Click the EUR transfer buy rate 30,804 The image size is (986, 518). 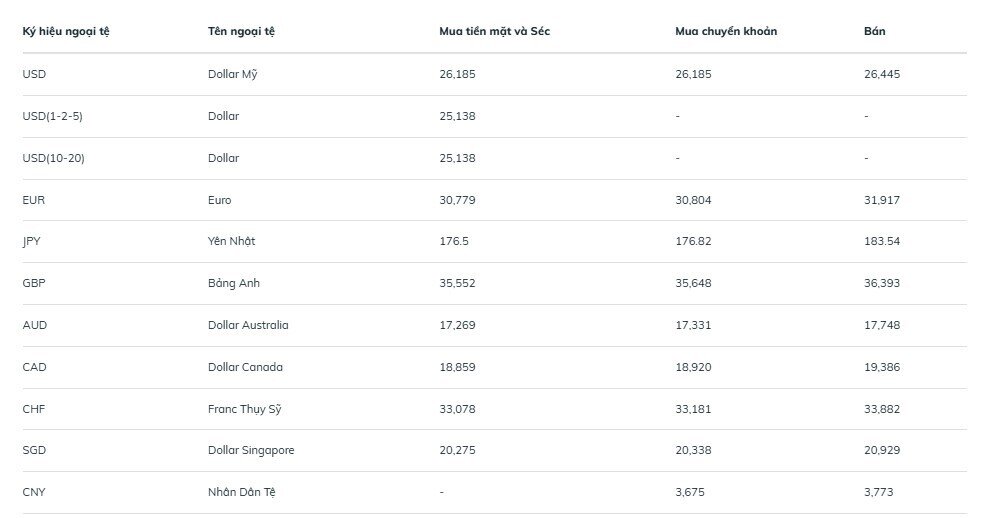coord(693,200)
